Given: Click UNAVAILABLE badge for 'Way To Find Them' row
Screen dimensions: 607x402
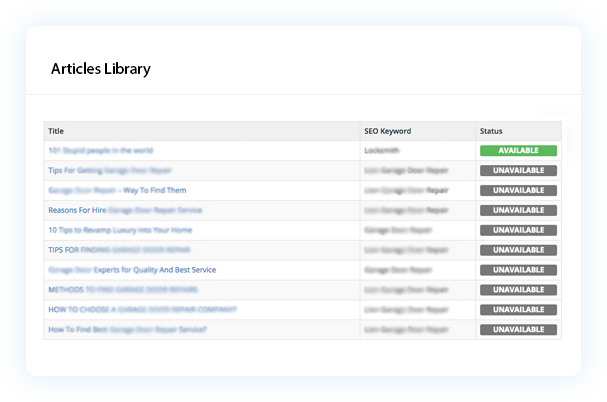Looking at the screenshot, I should 518,190.
